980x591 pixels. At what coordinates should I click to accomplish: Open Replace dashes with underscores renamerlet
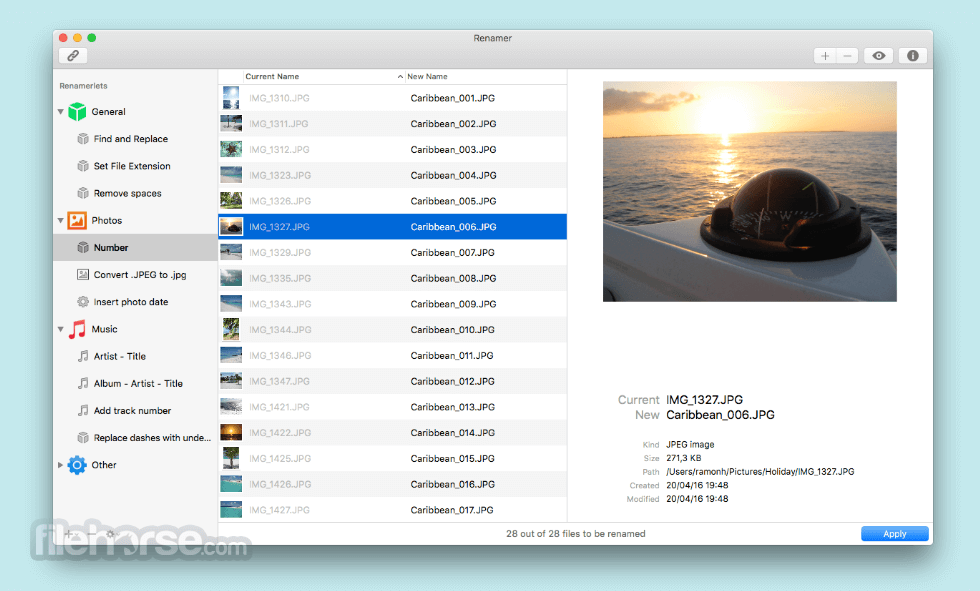[x=152, y=438]
